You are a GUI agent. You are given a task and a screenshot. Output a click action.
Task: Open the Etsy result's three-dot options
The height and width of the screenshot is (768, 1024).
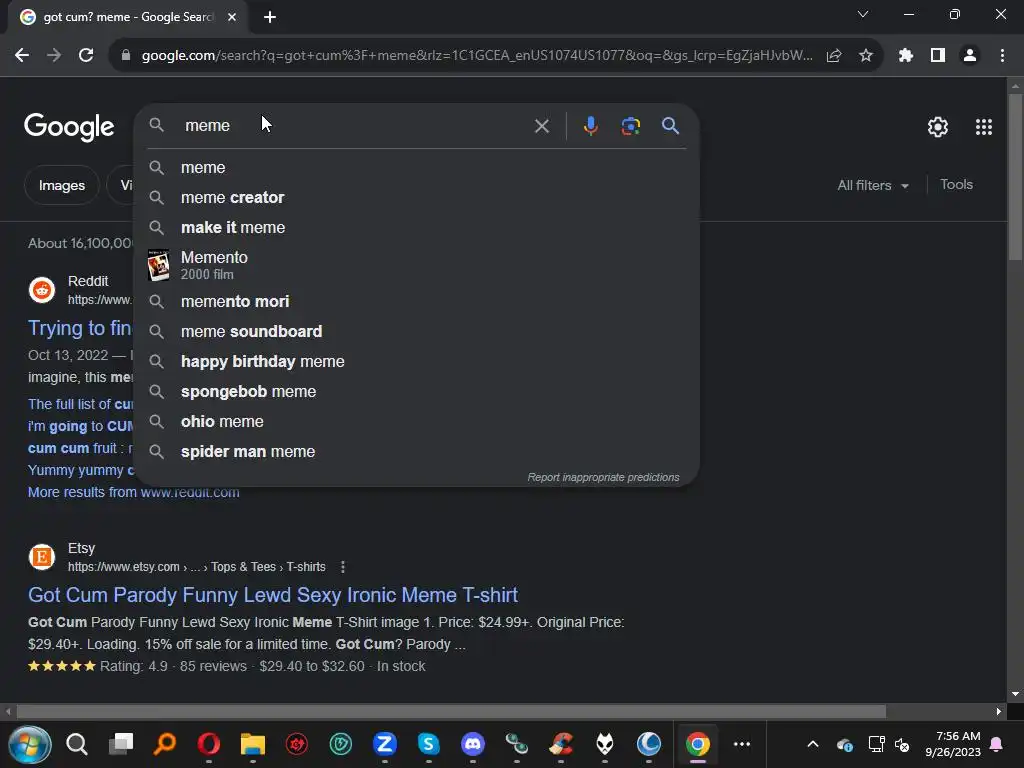(343, 567)
